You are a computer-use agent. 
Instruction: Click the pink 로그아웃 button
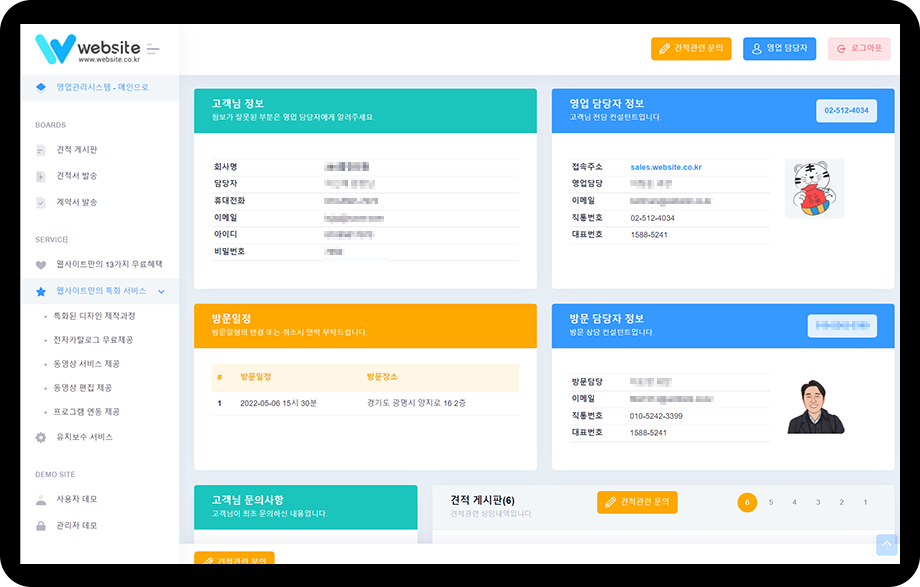(x=858, y=48)
